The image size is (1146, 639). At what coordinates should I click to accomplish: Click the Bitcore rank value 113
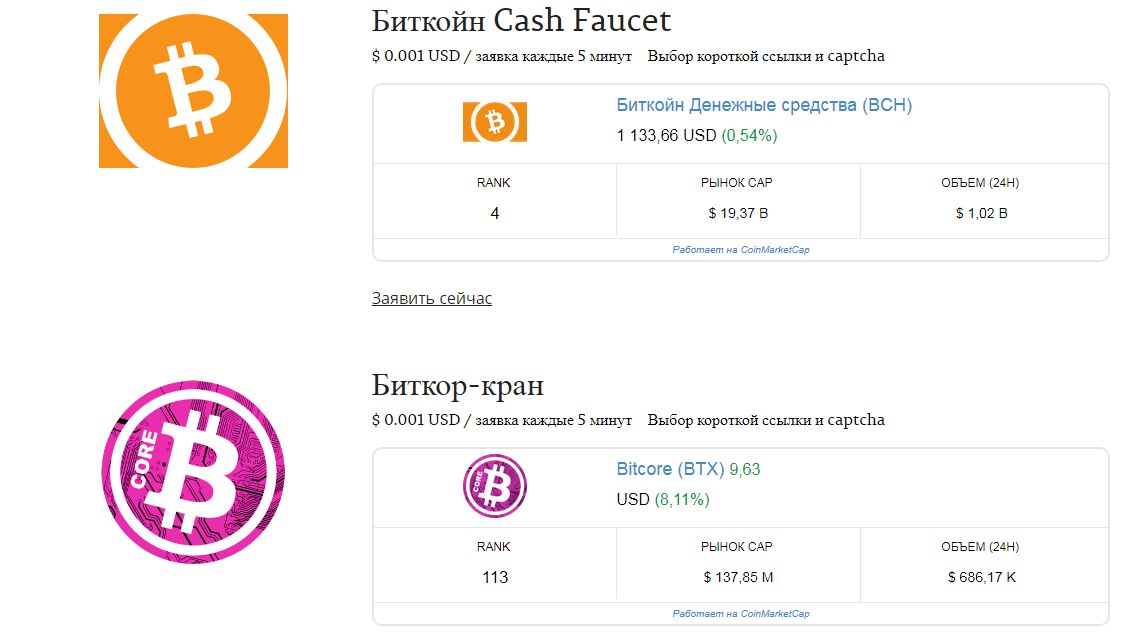[494, 577]
